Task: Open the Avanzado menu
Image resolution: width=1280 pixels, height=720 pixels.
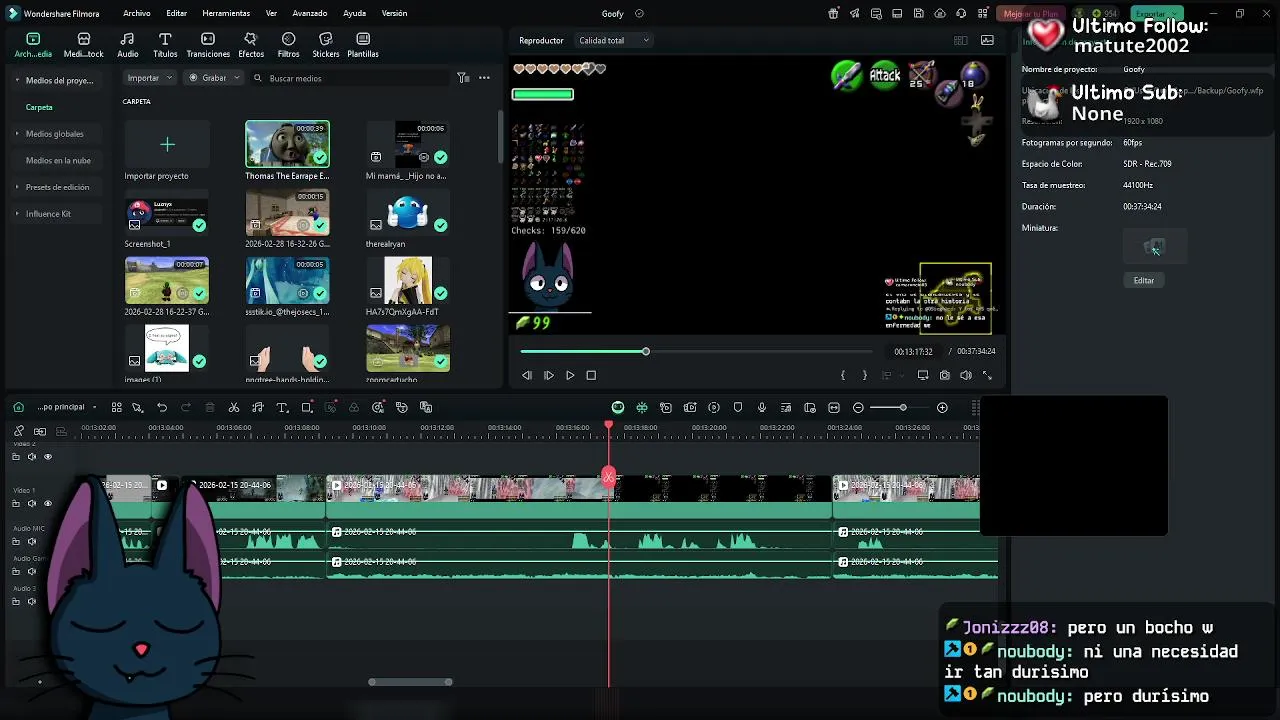Action: (310, 13)
